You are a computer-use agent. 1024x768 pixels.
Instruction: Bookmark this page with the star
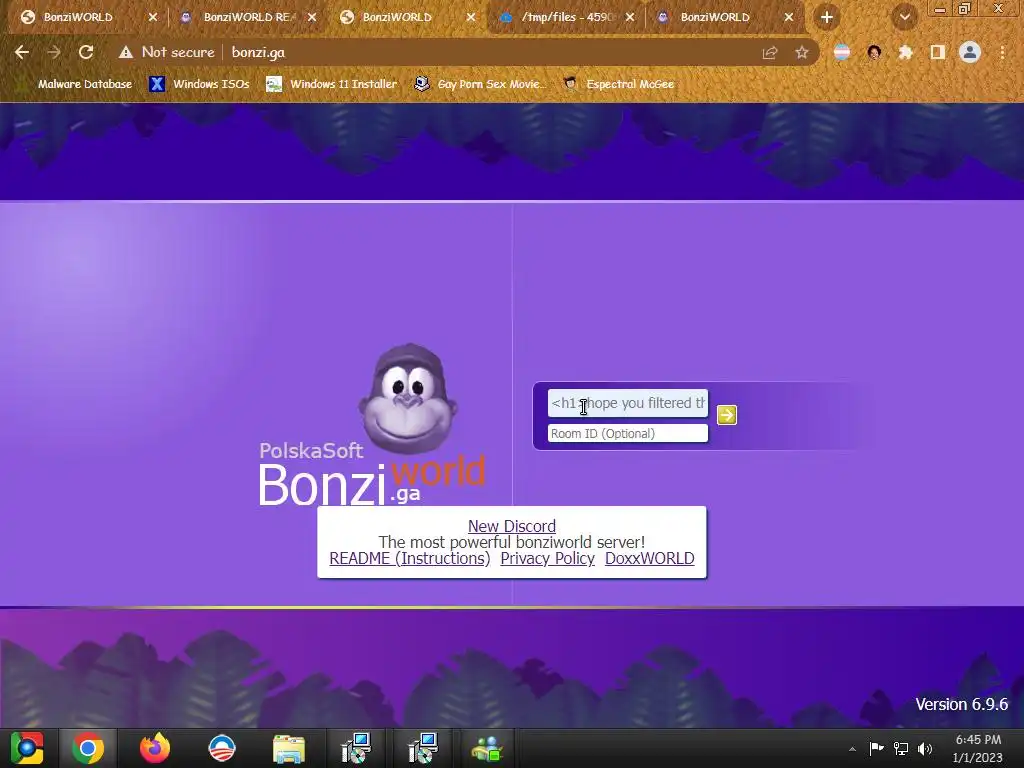(x=801, y=53)
